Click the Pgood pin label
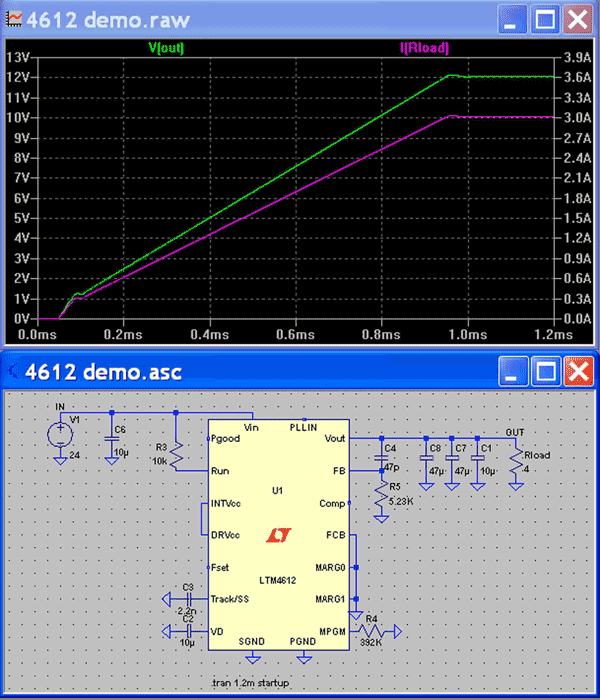Viewport: 600px width, 700px height. [225, 439]
